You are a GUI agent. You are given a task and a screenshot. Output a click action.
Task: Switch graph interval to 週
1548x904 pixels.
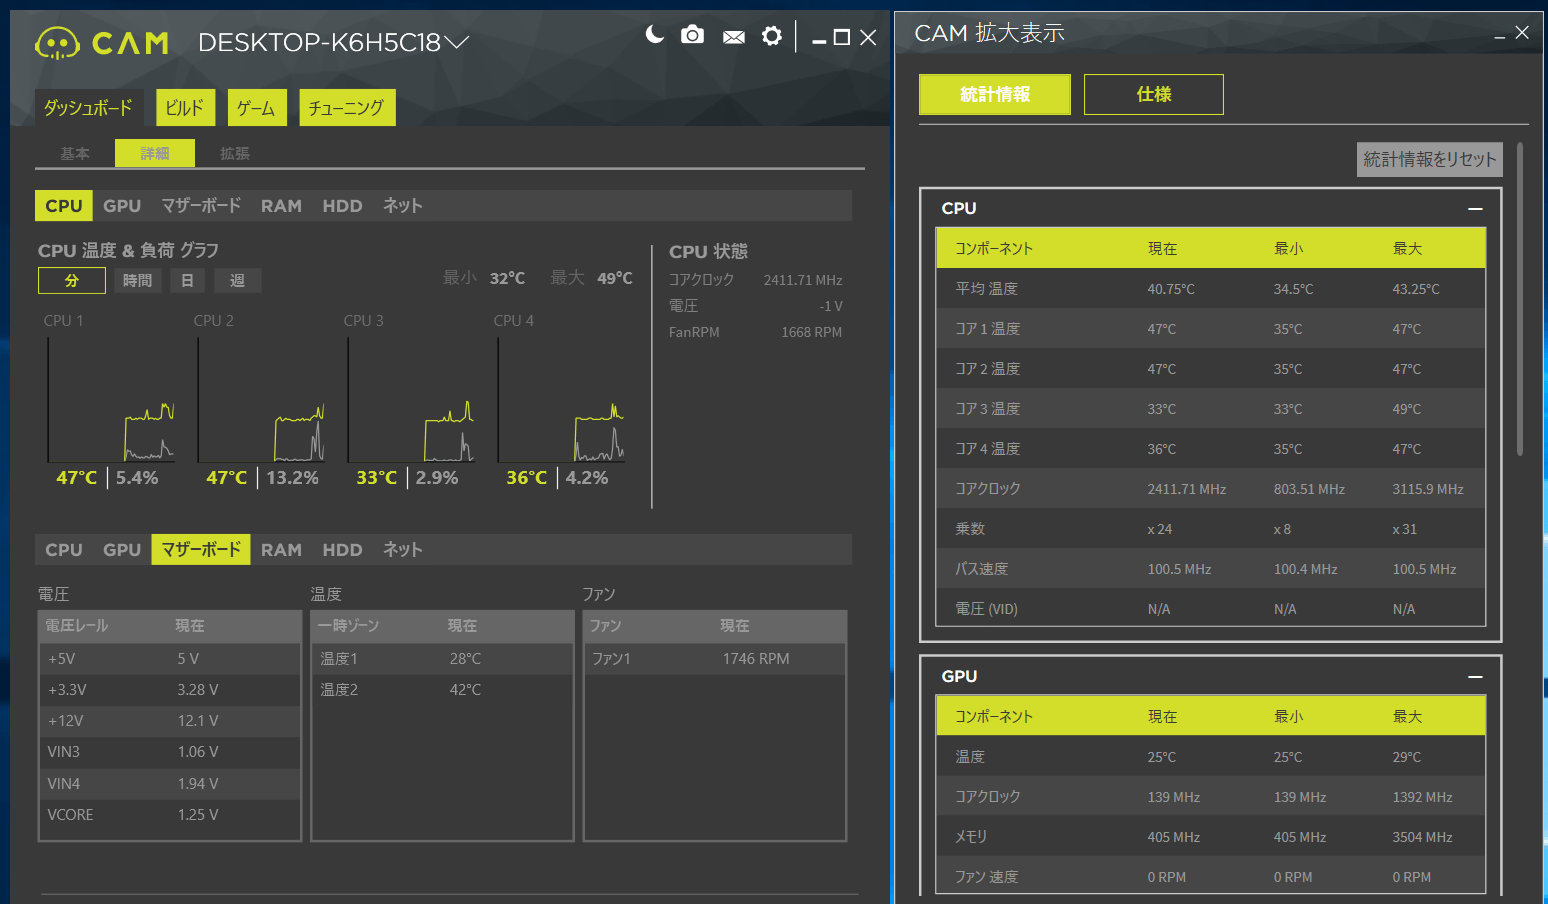pyautogui.click(x=237, y=281)
